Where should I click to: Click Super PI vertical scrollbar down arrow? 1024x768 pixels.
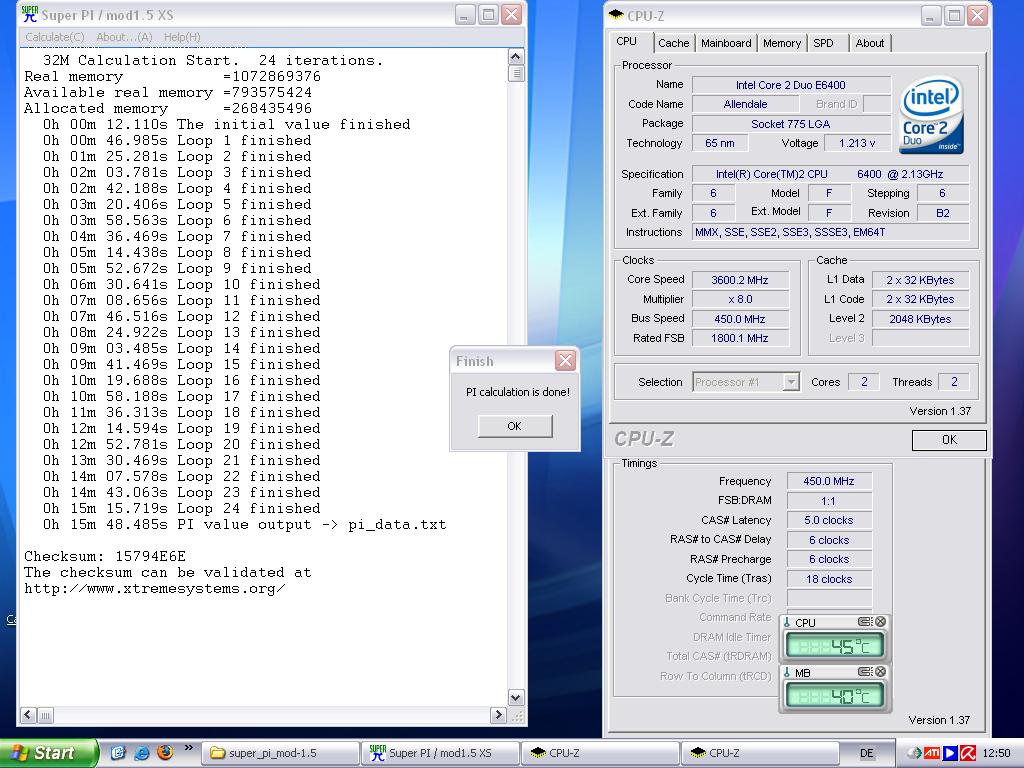[515, 697]
